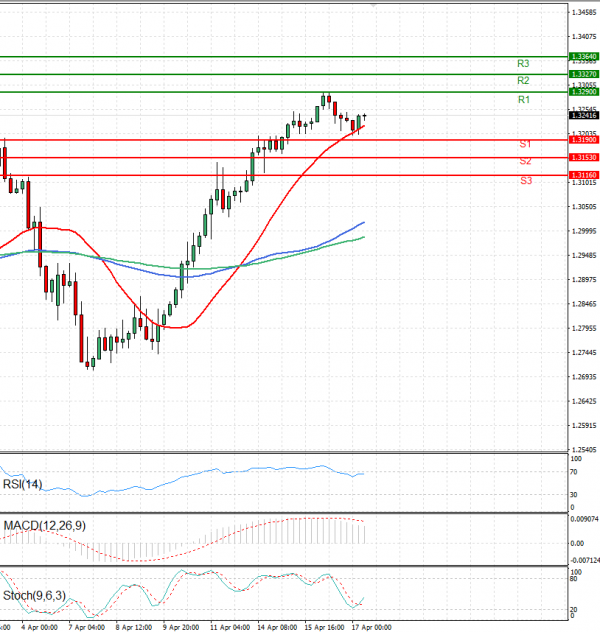600x632 pixels.
Task: Click the R1 resistance label
Action: click(523, 100)
